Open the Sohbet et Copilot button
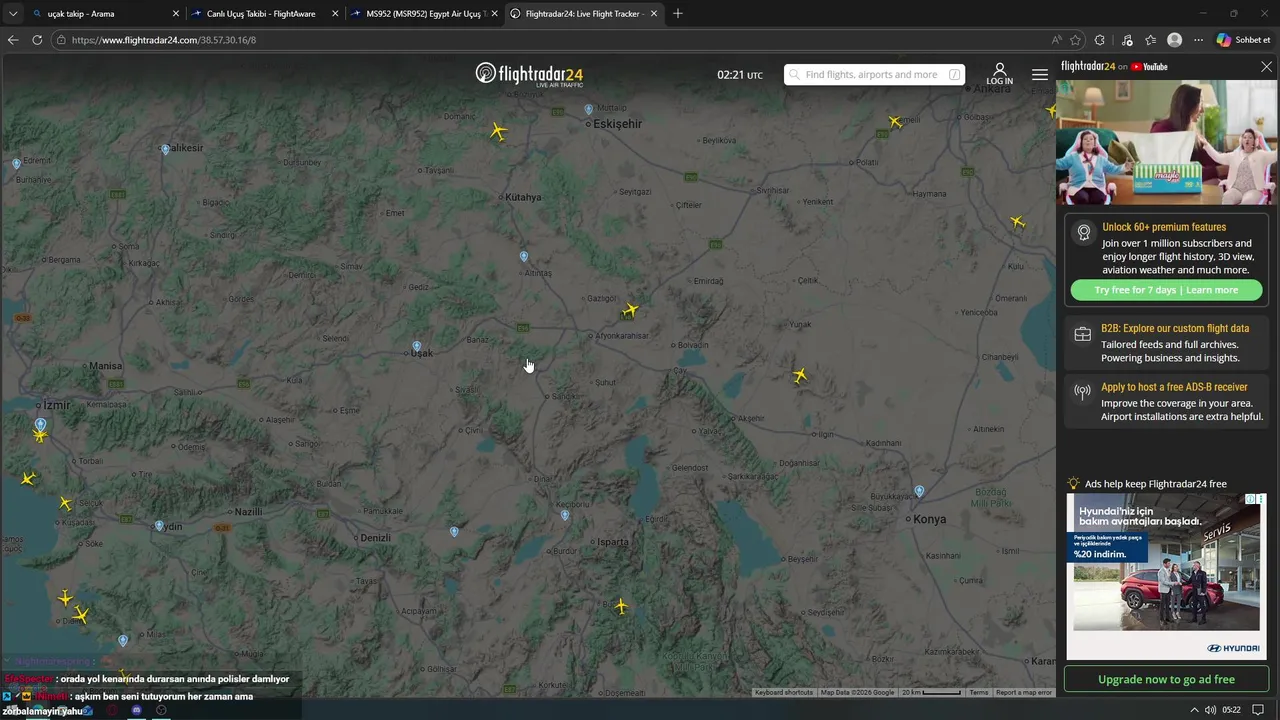The width and height of the screenshot is (1280, 720). [x=1244, y=40]
